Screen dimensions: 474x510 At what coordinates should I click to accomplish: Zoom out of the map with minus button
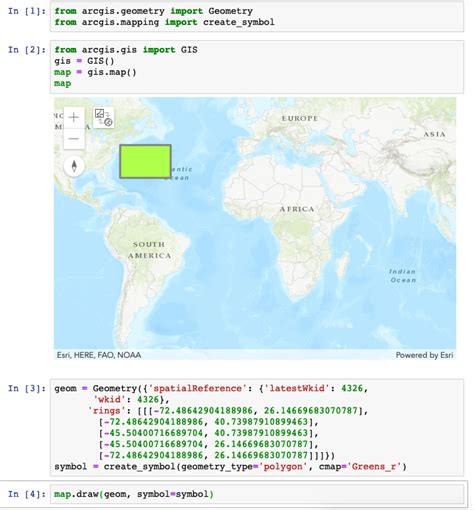(x=74, y=139)
